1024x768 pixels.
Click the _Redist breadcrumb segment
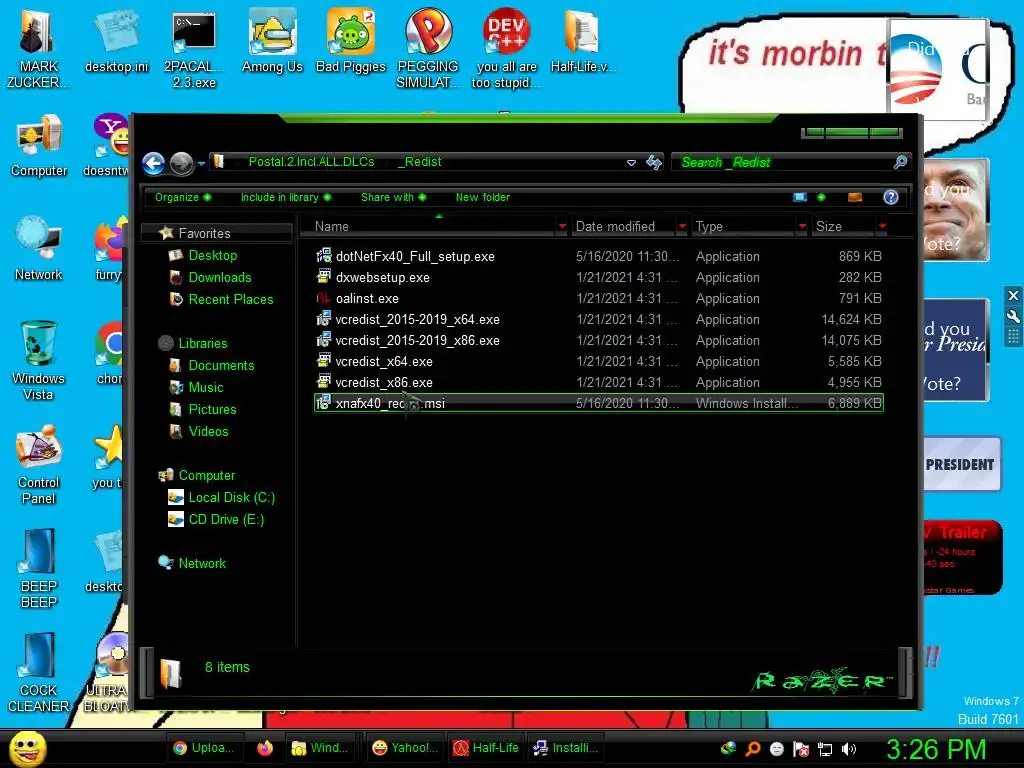point(420,162)
